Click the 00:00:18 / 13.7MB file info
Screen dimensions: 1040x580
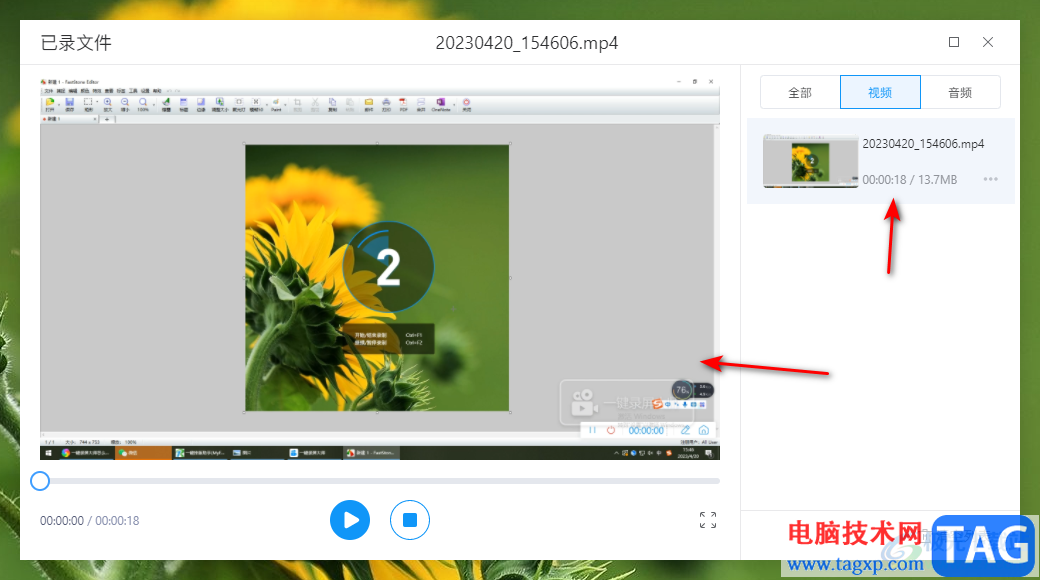tap(909, 179)
